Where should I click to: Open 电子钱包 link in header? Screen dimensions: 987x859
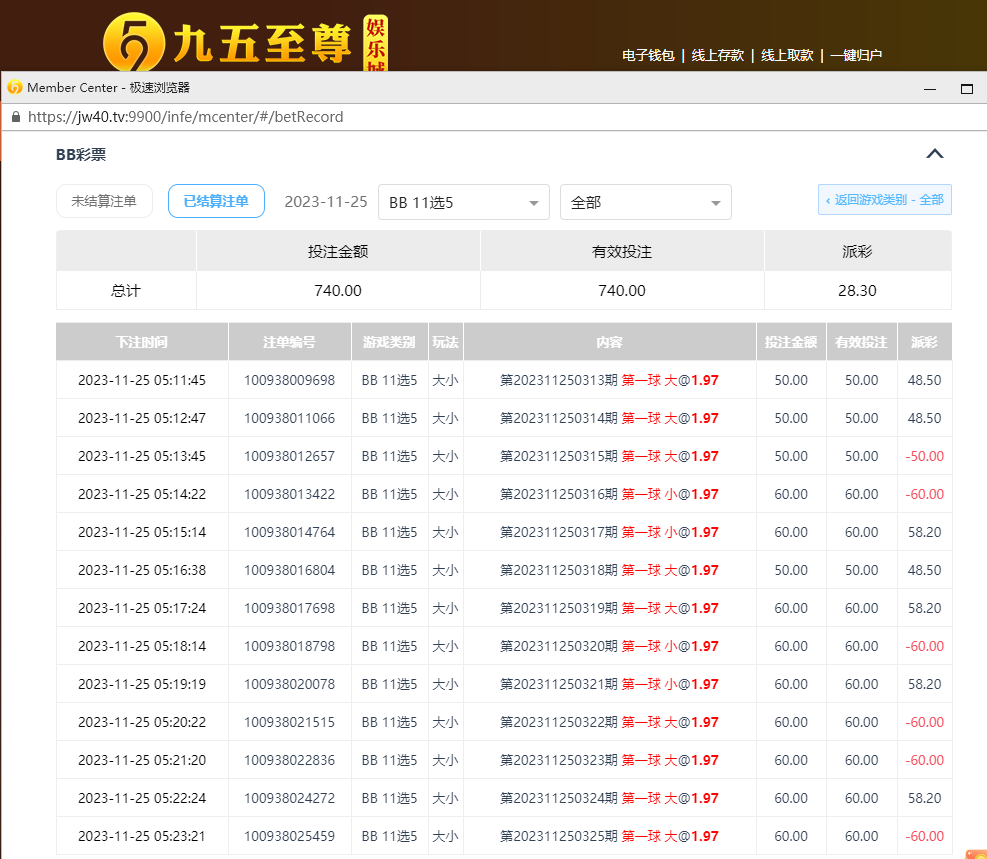(648, 55)
